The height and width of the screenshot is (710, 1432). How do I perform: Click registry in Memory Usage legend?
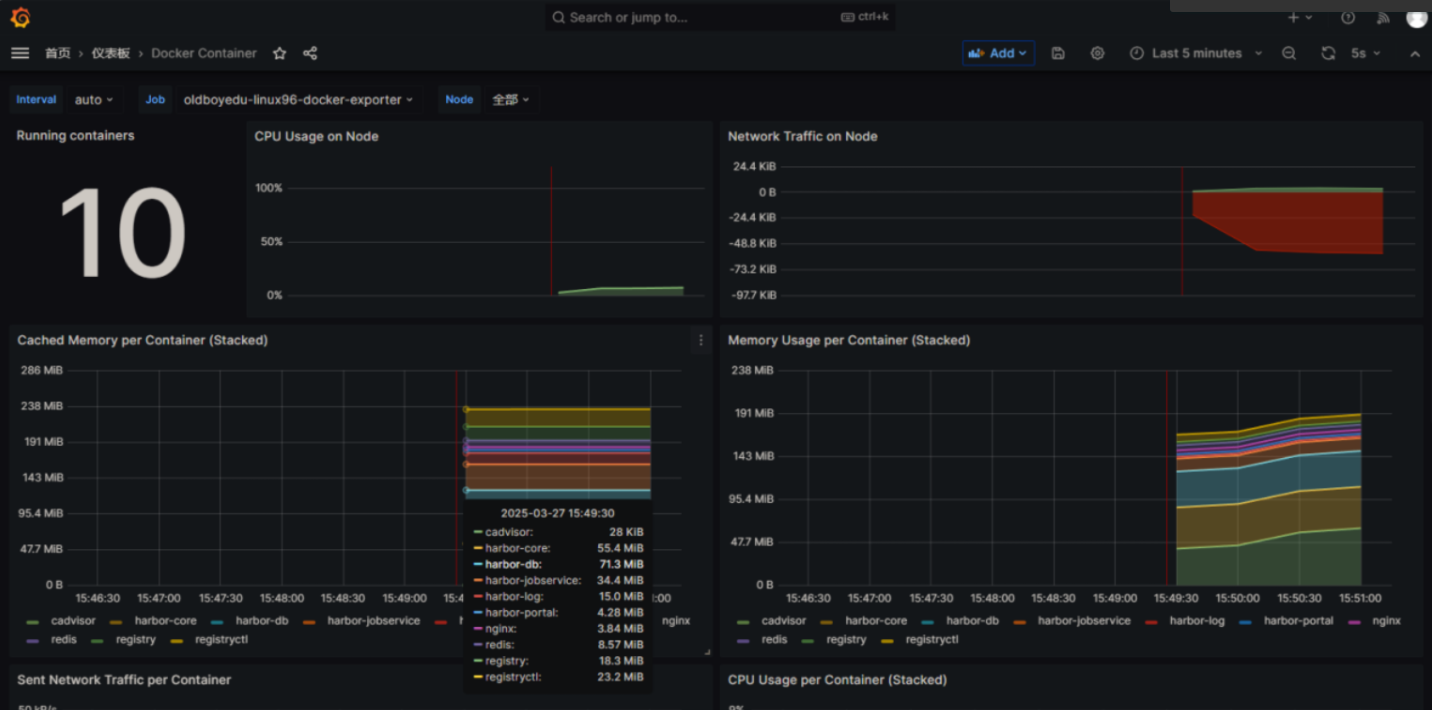(x=846, y=639)
